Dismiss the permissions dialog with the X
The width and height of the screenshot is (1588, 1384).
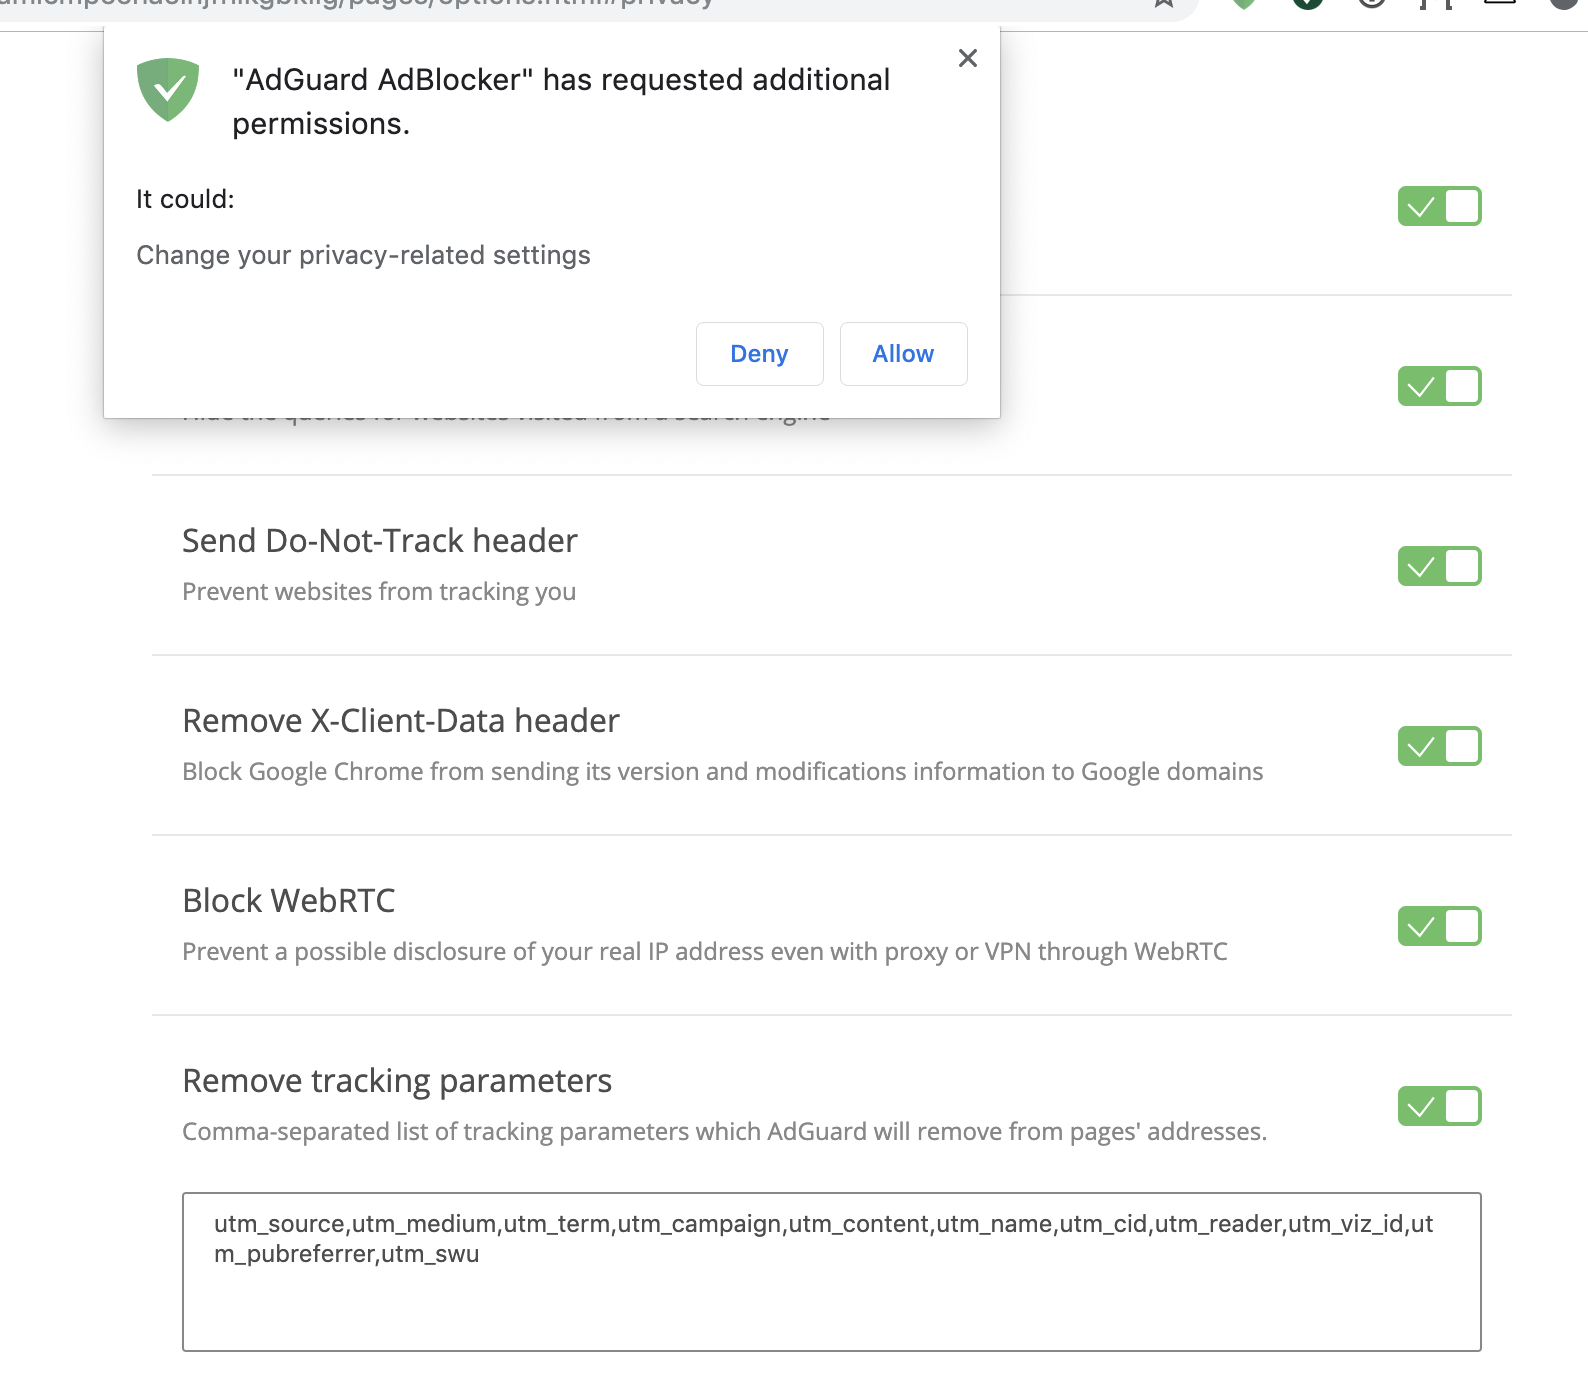pyautogui.click(x=967, y=58)
